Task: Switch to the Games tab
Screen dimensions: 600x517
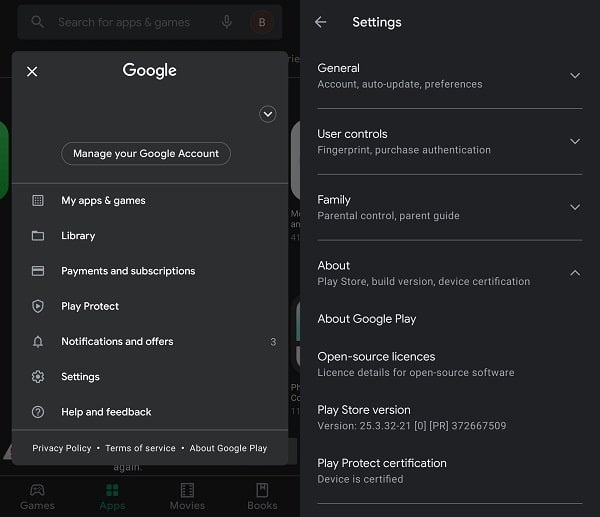Action: click(x=38, y=497)
